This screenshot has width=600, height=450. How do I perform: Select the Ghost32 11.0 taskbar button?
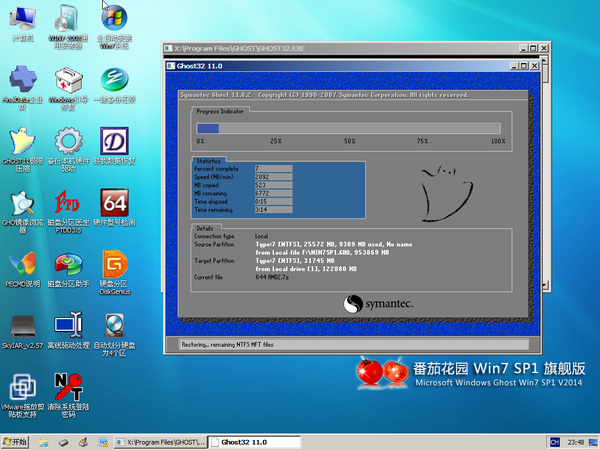click(254, 442)
